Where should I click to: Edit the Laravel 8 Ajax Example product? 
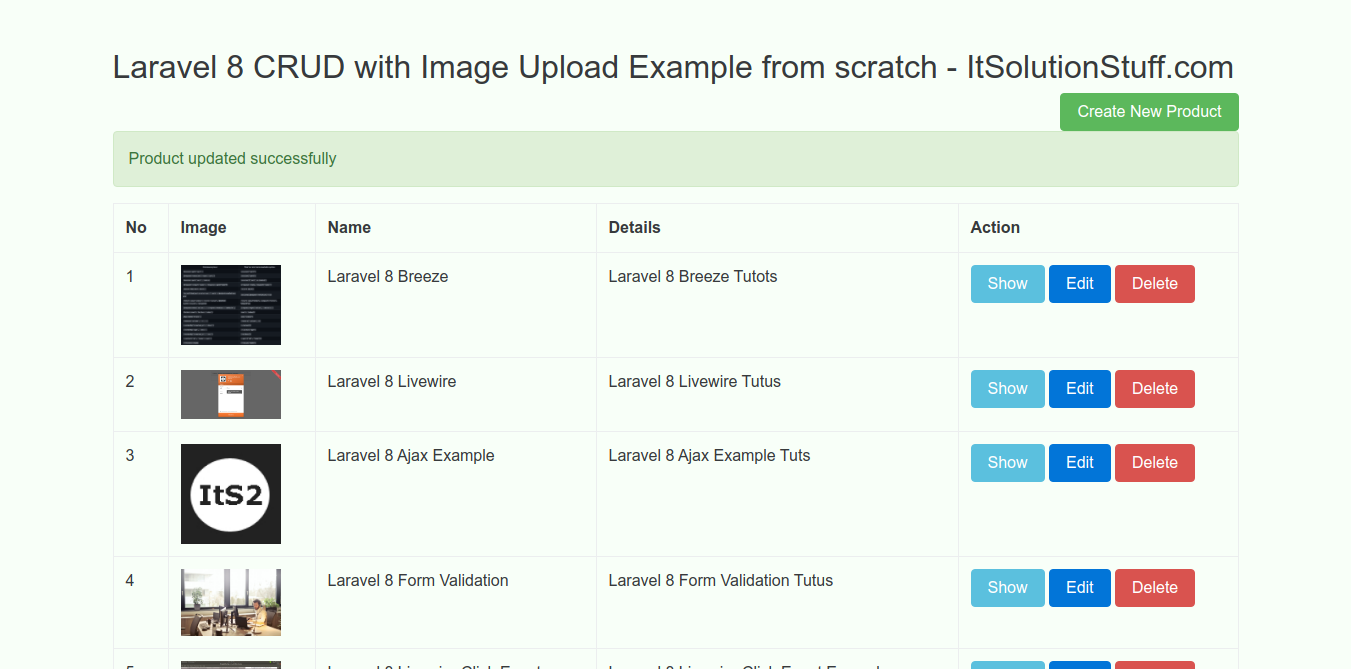pyautogui.click(x=1079, y=463)
